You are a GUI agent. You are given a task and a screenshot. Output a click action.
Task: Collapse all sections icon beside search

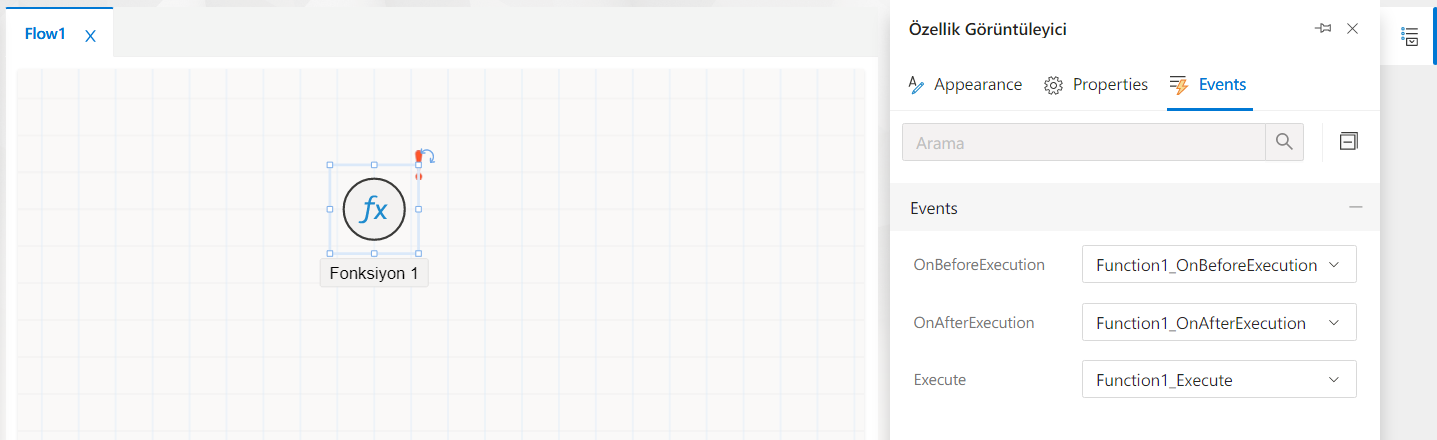[x=1348, y=142]
